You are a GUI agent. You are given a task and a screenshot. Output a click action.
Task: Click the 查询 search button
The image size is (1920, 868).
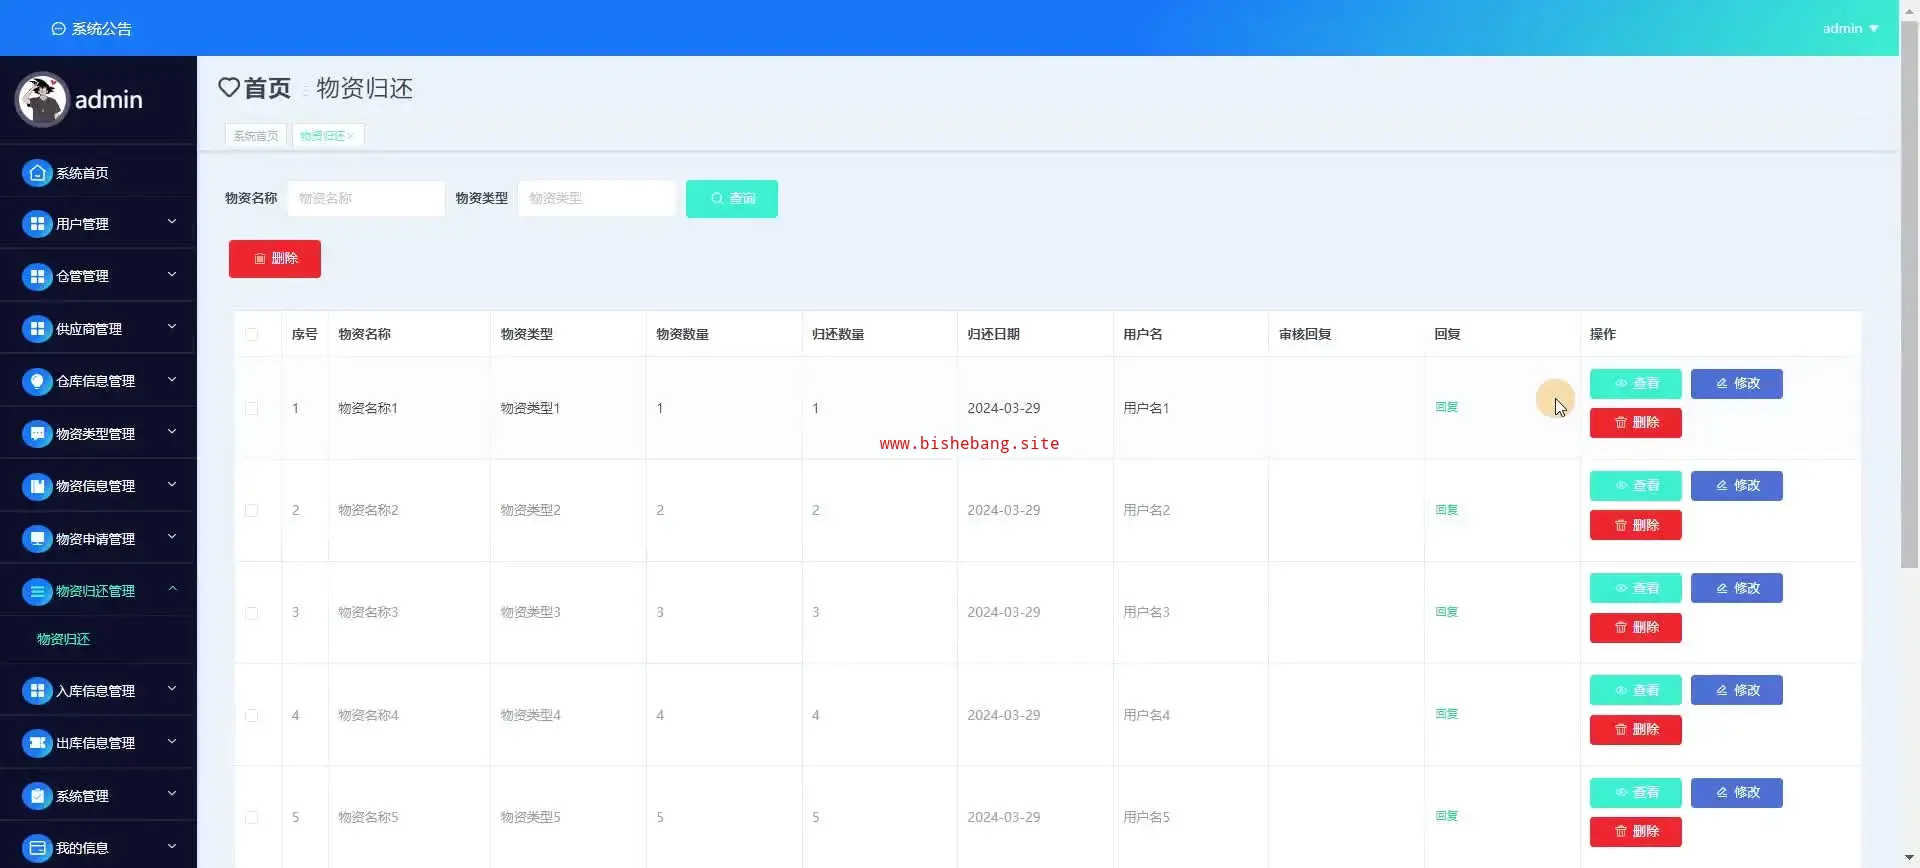(731, 199)
